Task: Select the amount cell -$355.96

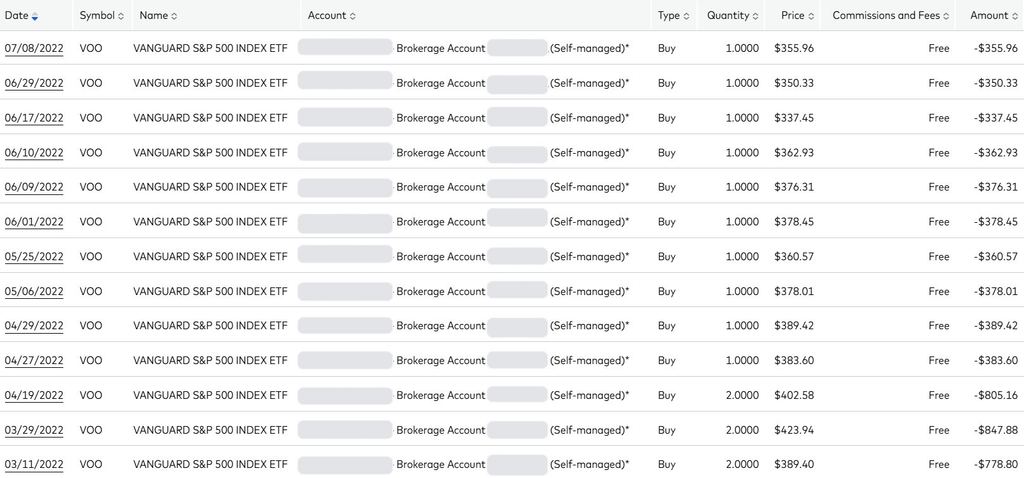Action: coord(995,48)
